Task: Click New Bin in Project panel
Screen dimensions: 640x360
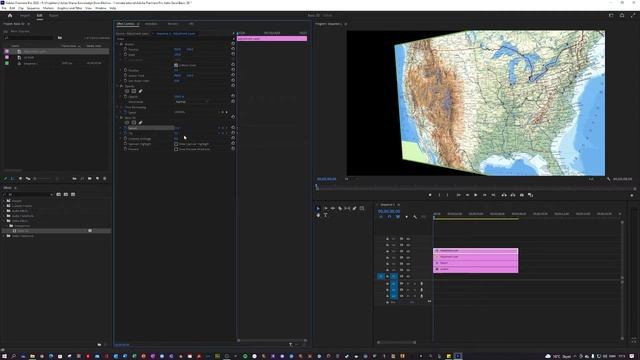Action: (x=89, y=179)
